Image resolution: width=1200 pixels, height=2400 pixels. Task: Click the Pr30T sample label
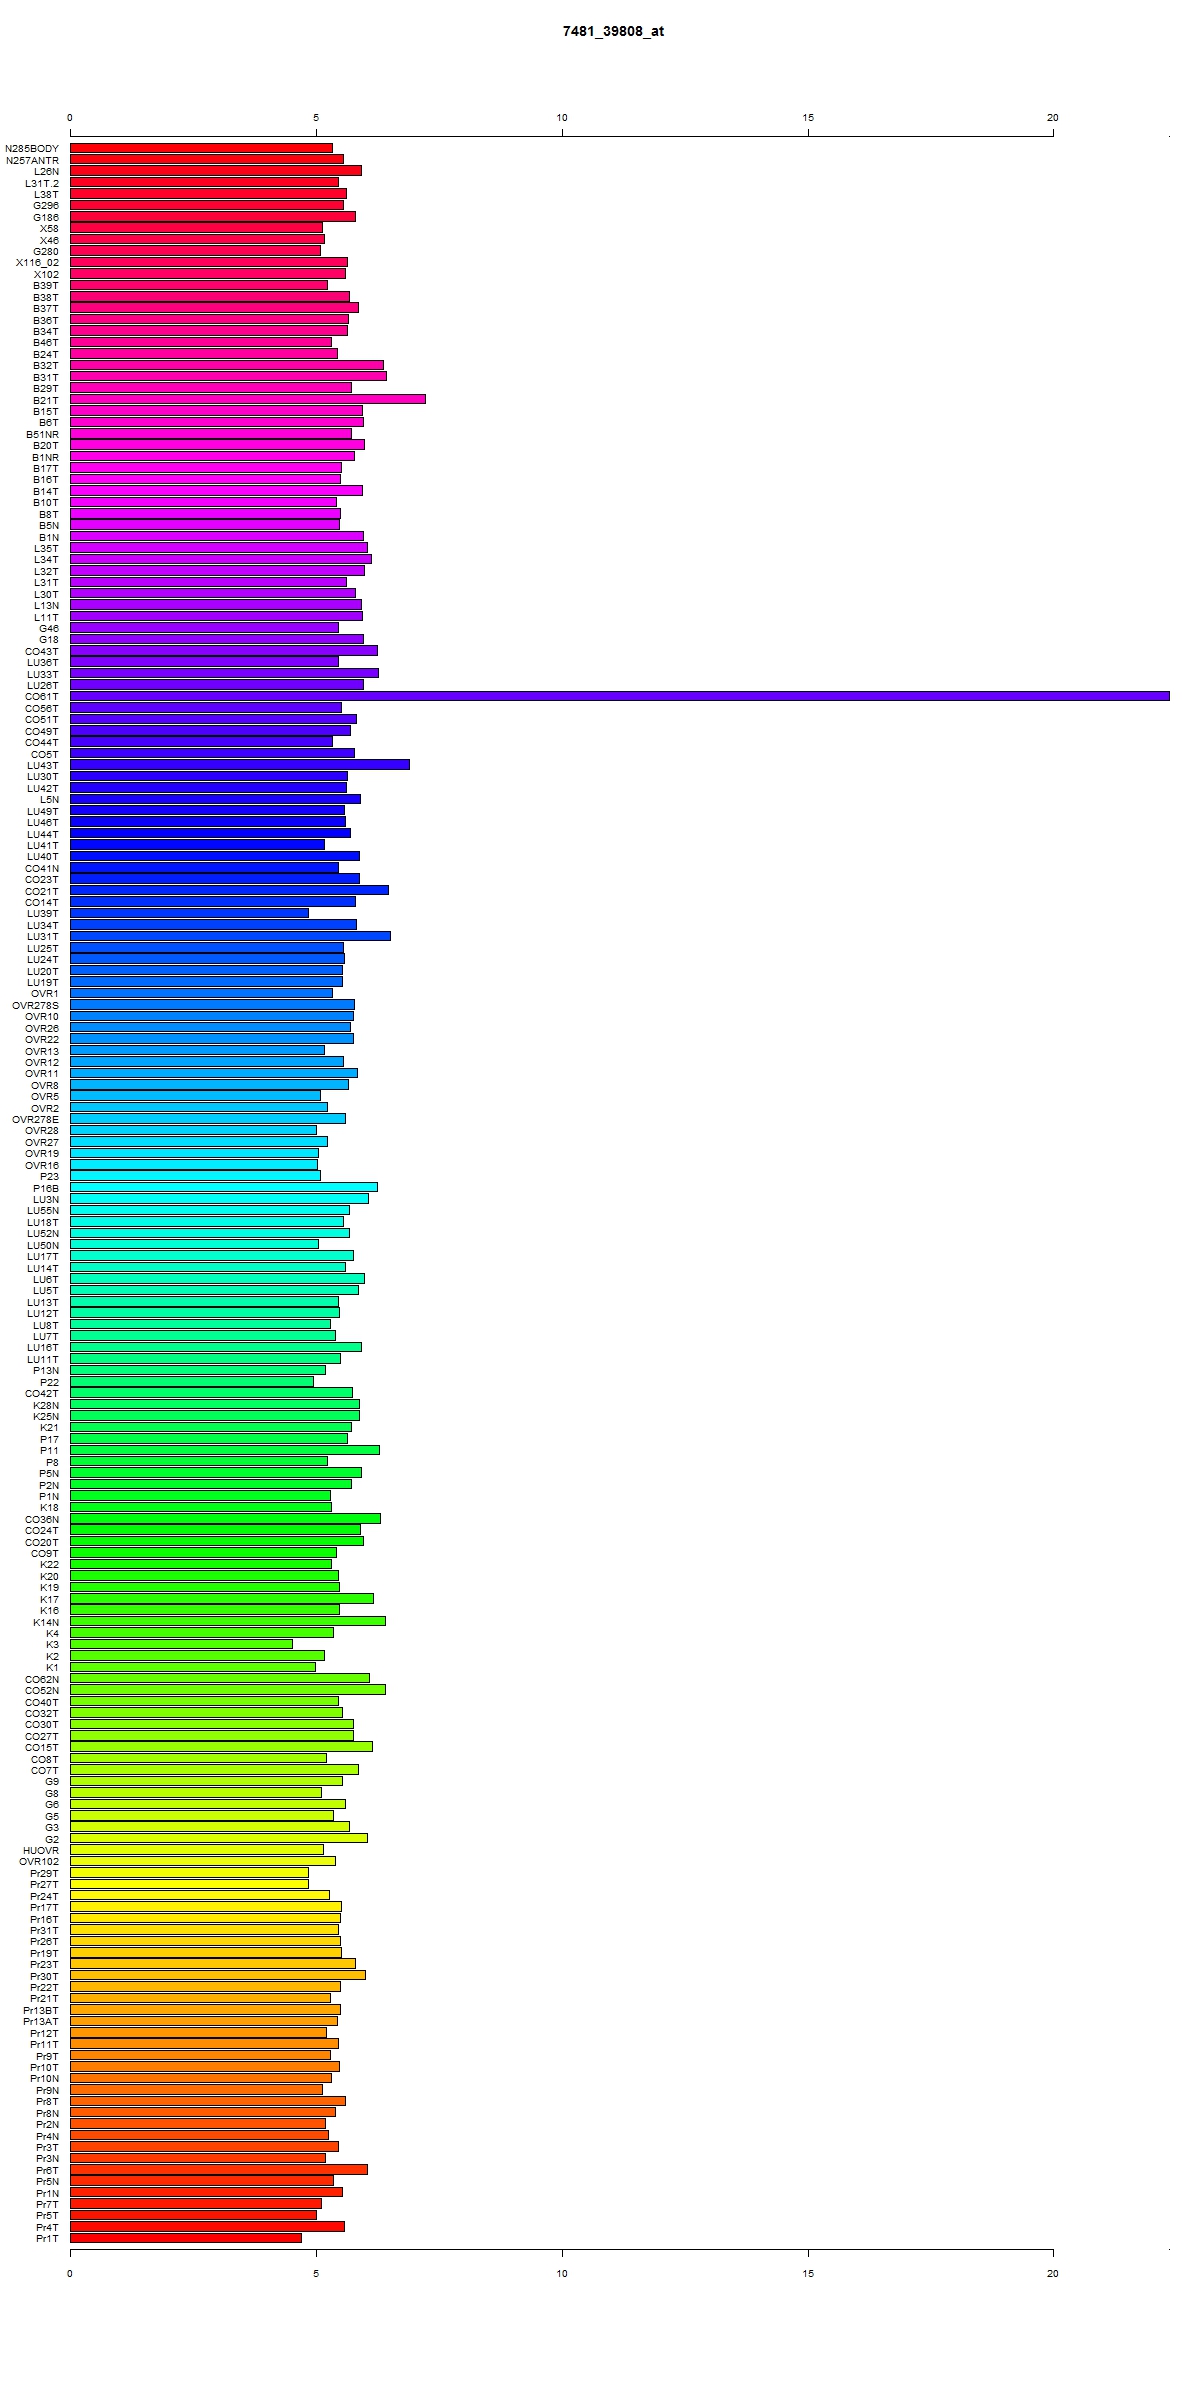coord(45,1976)
